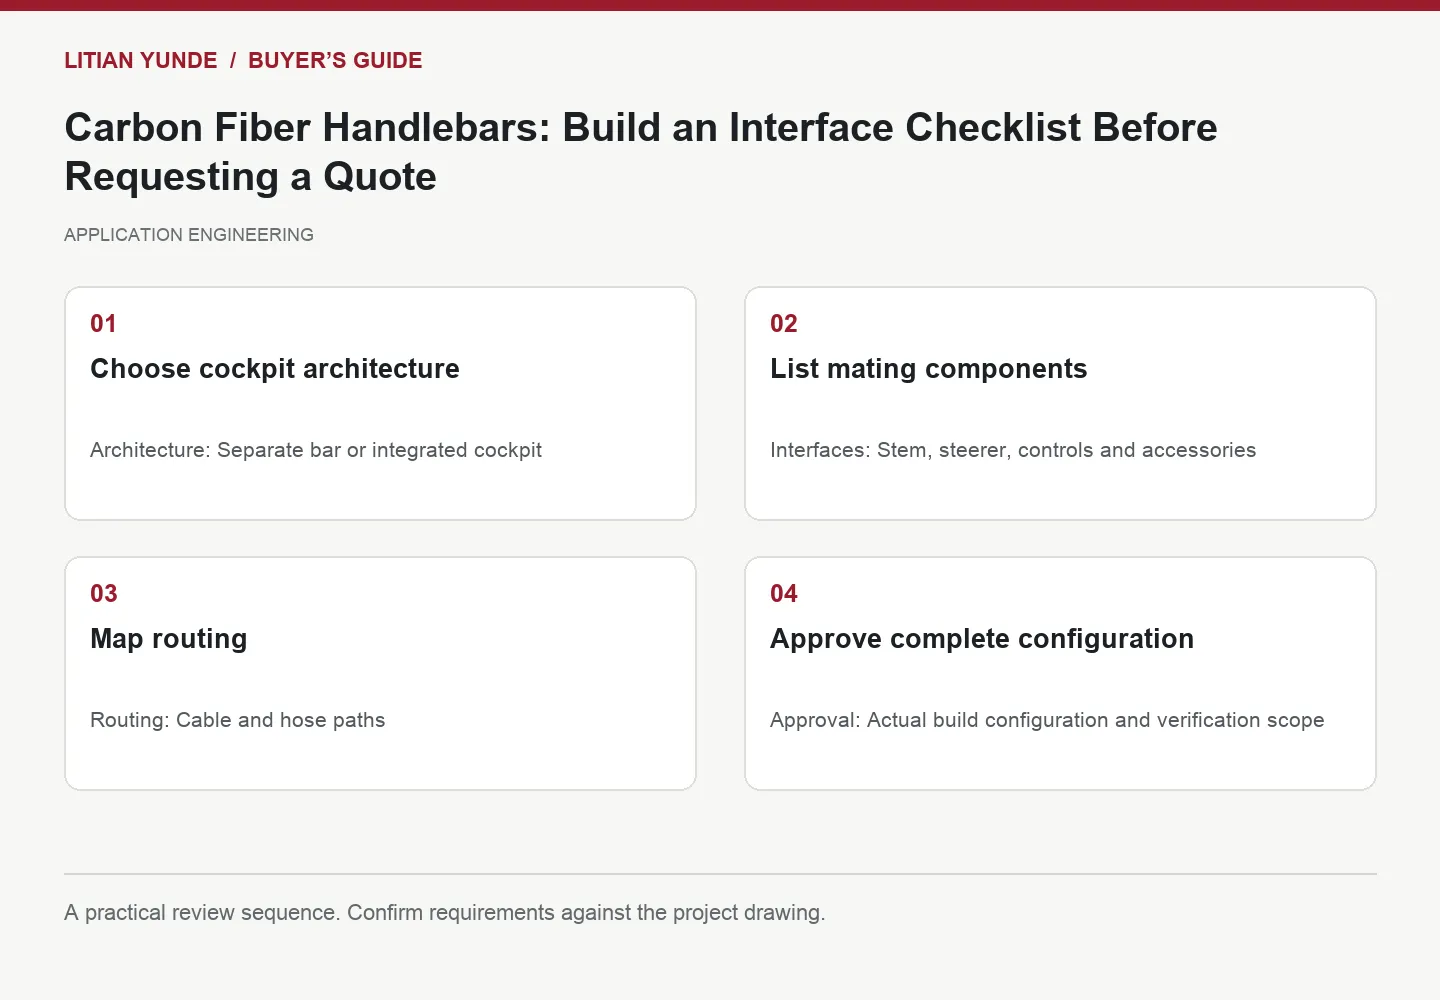This screenshot has height=1000, width=1440.
Task: Click step number 04
Action: 784,594
